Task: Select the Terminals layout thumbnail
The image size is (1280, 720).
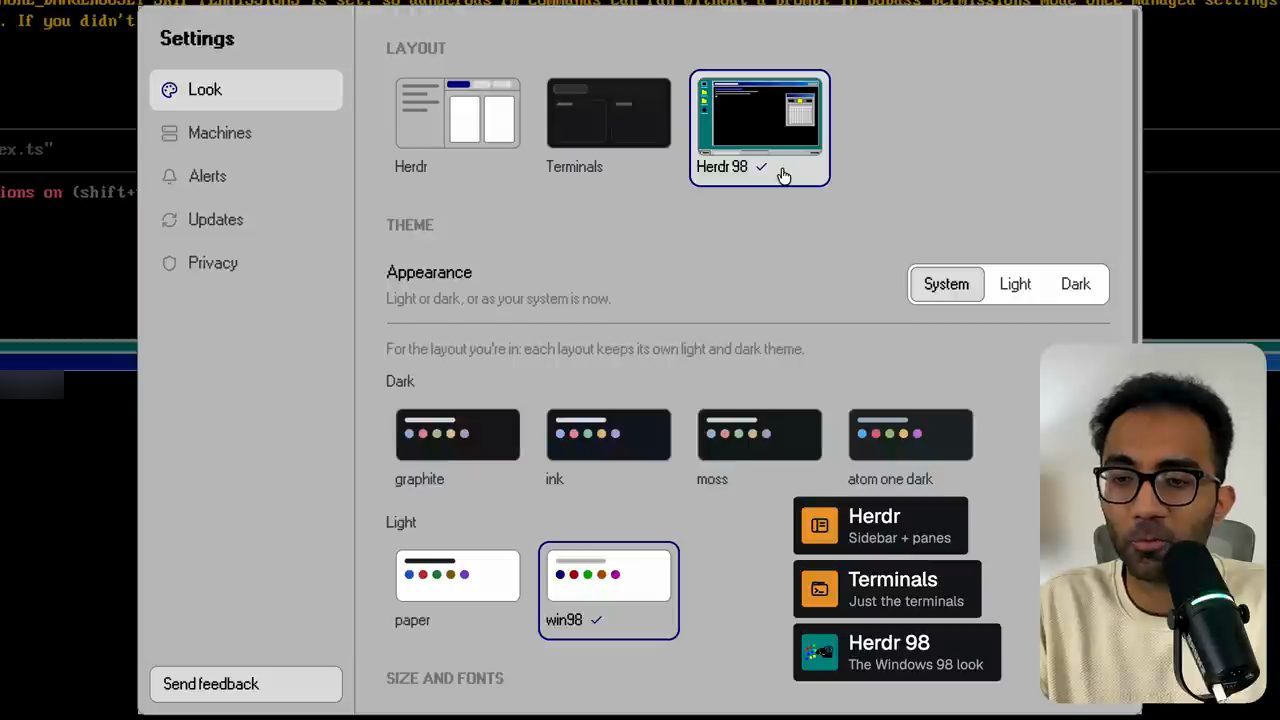Action: [608, 113]
